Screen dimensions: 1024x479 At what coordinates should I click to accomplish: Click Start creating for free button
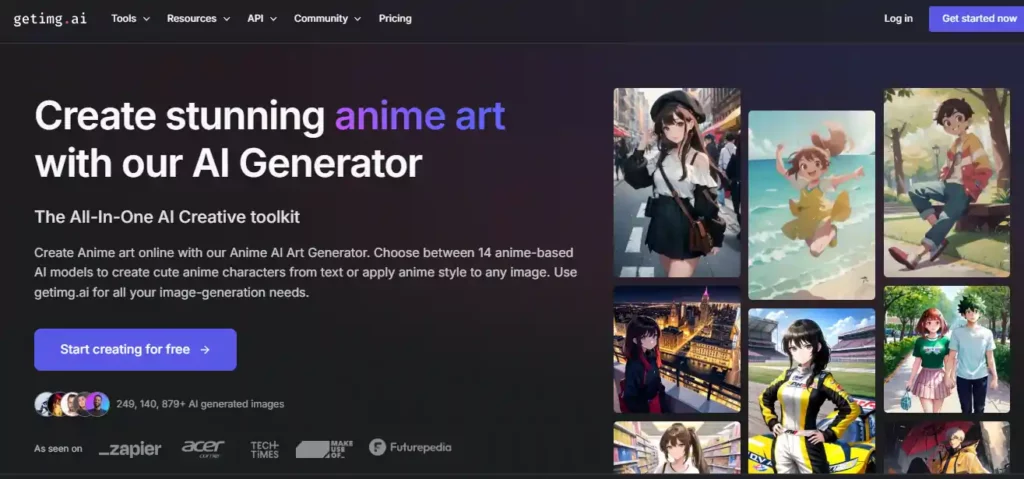[135, 350]
